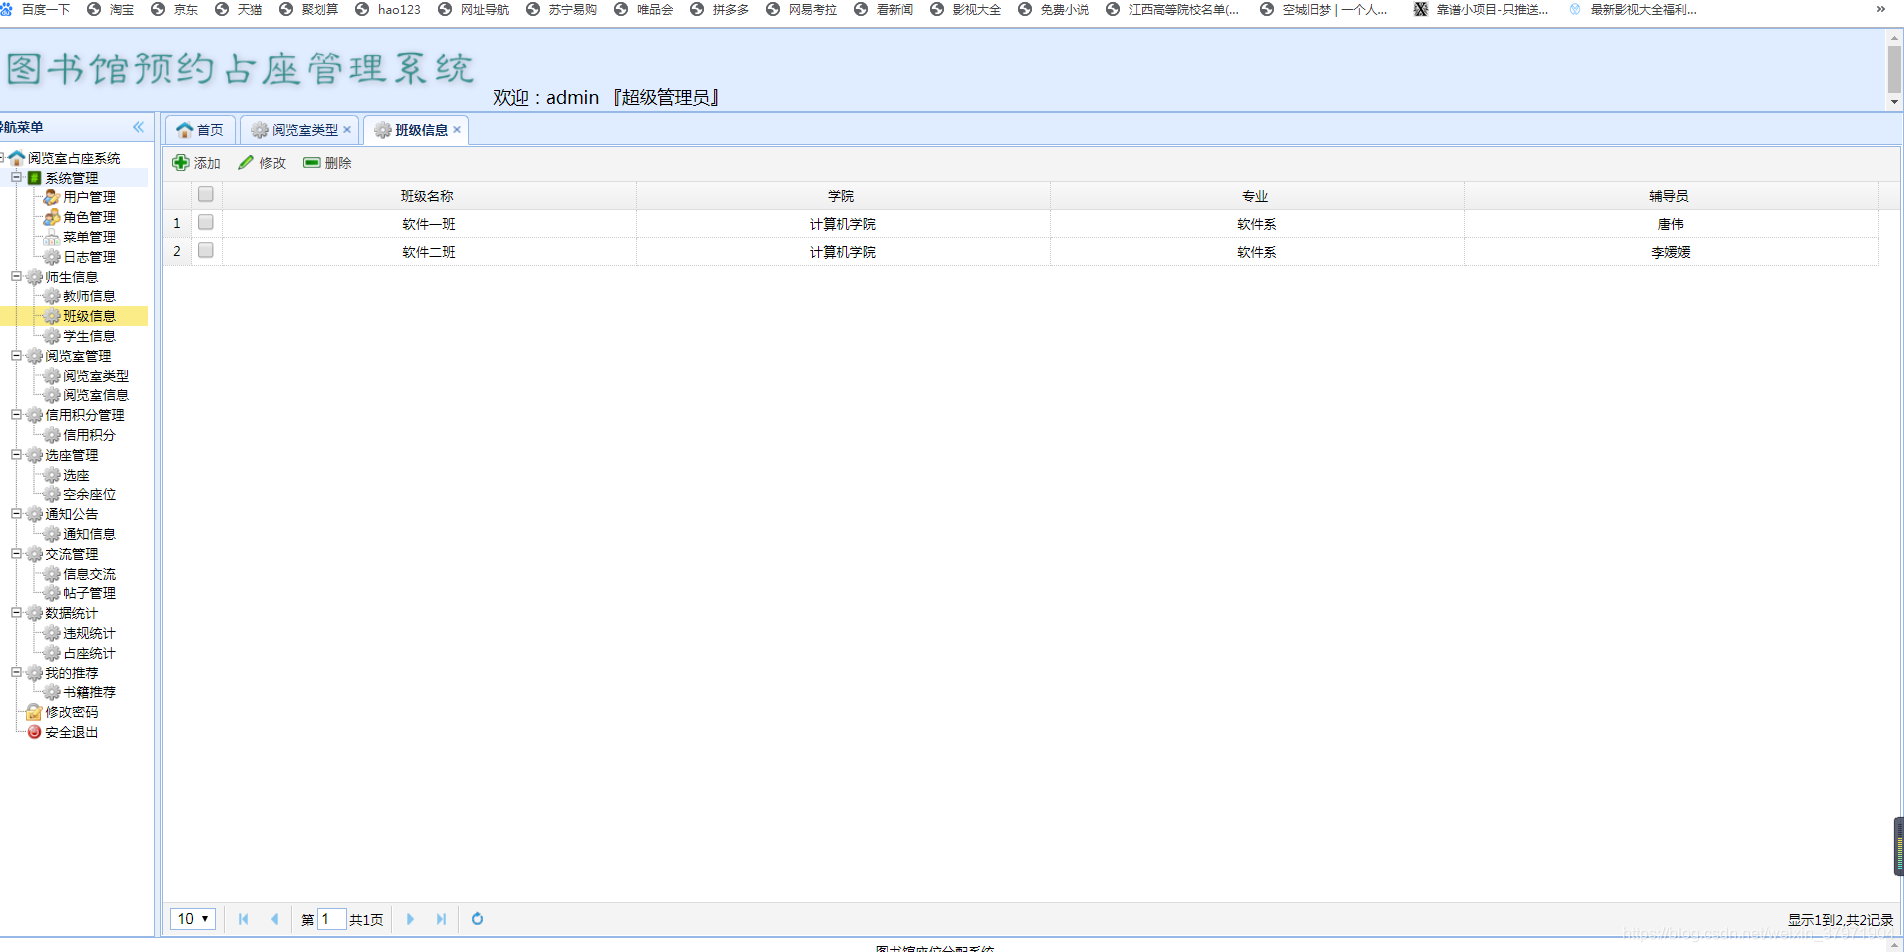
Task: Close the 阅览室类型 tab
Action: pyautogui.click(x=347, y=130)
